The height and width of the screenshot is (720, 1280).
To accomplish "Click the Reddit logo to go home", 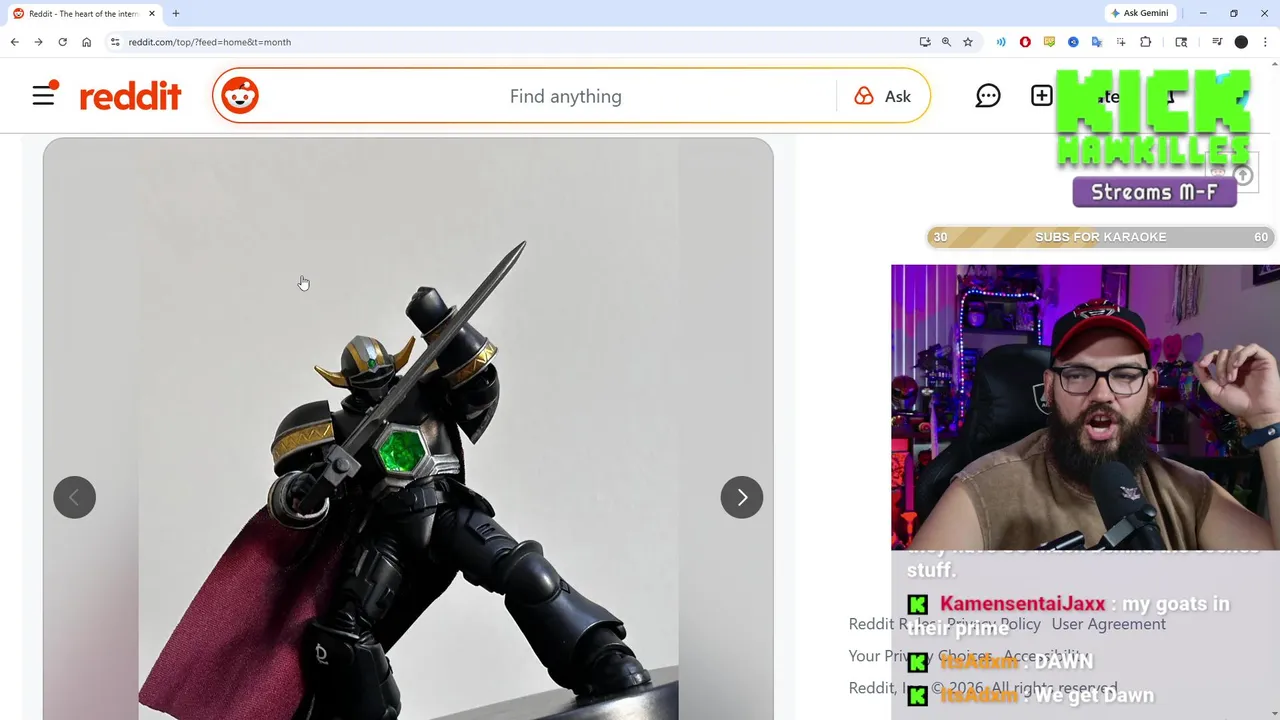I will pos(130,96).
